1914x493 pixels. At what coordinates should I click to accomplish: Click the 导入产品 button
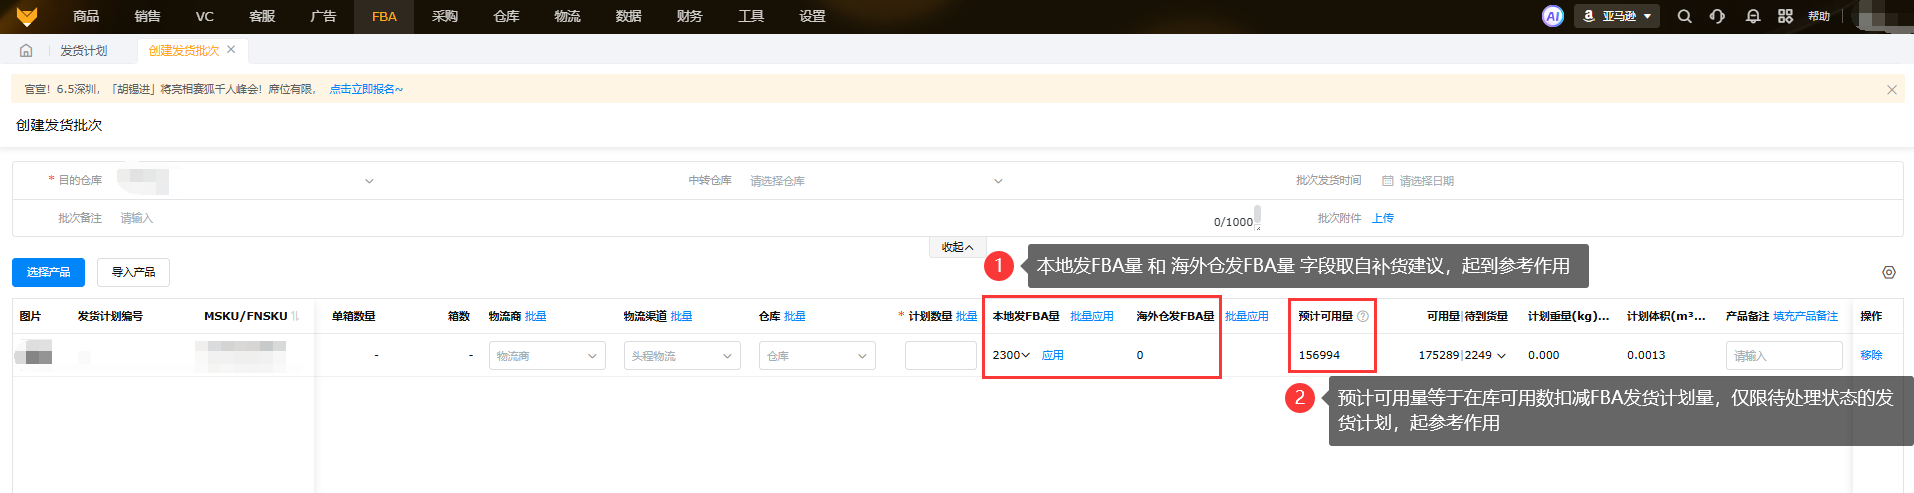point(133,272)
